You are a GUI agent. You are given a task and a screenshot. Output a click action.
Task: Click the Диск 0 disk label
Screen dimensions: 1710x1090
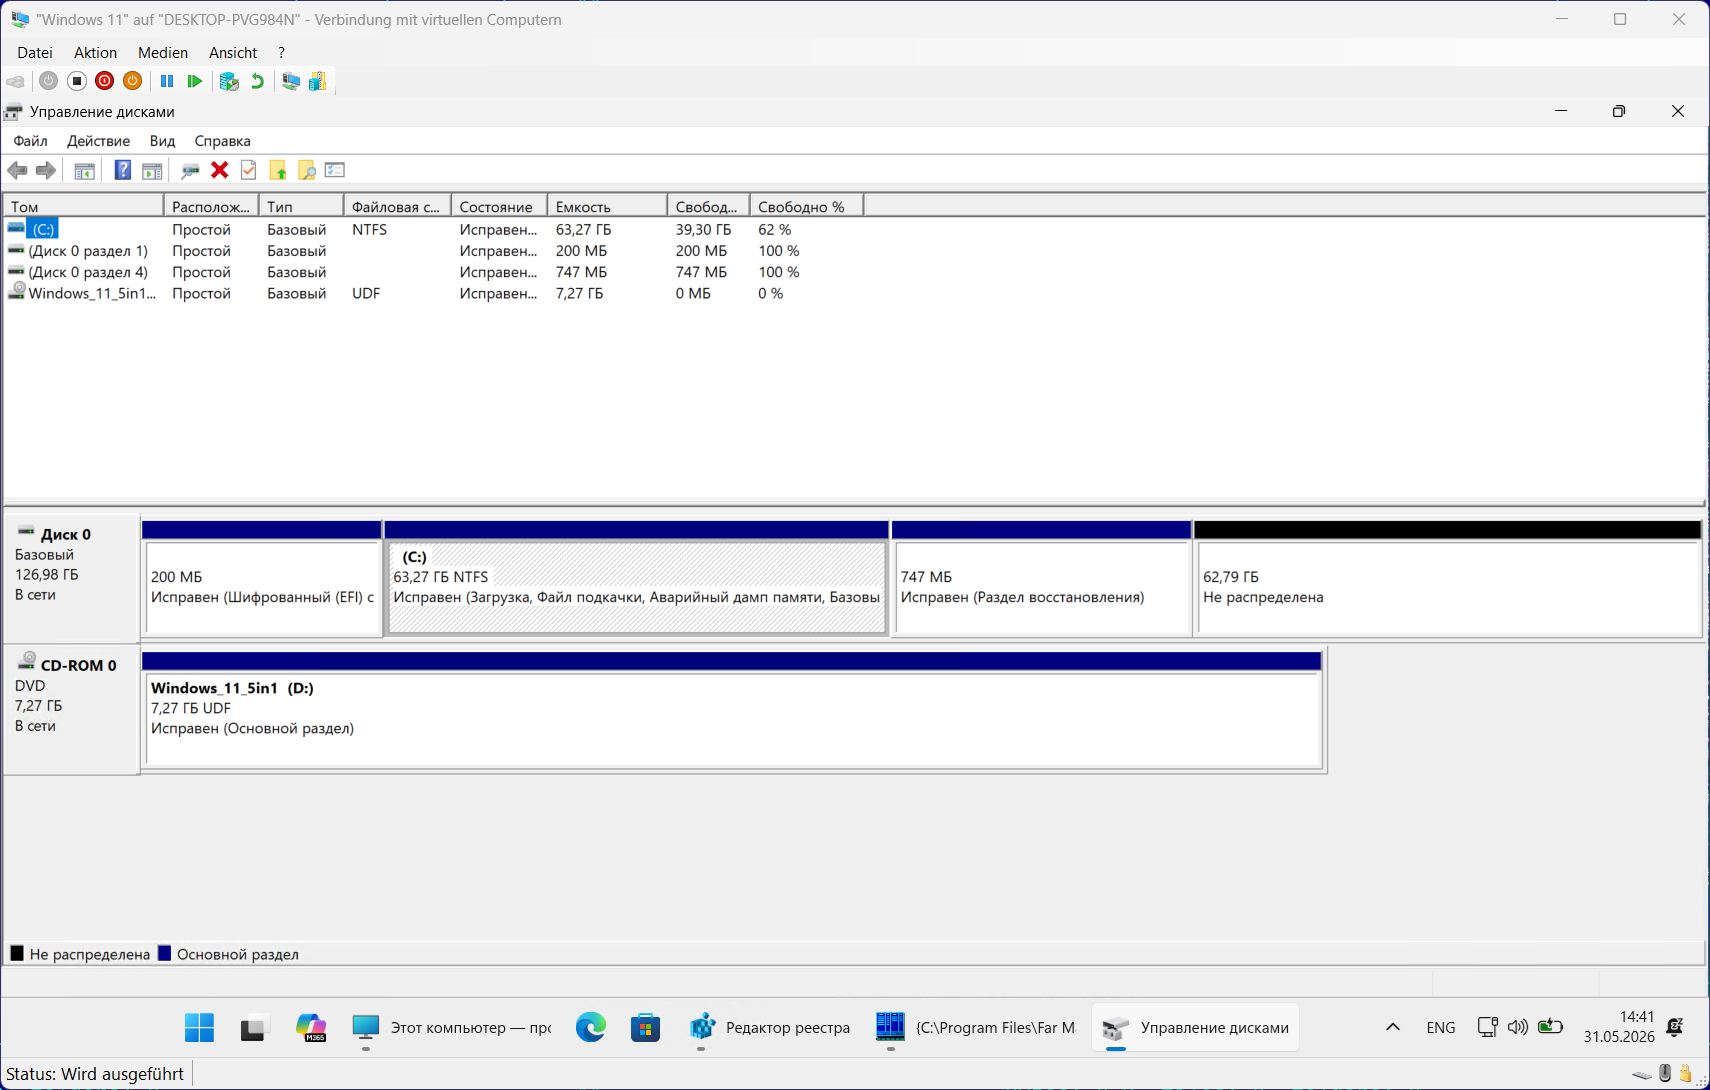[71, 578]
